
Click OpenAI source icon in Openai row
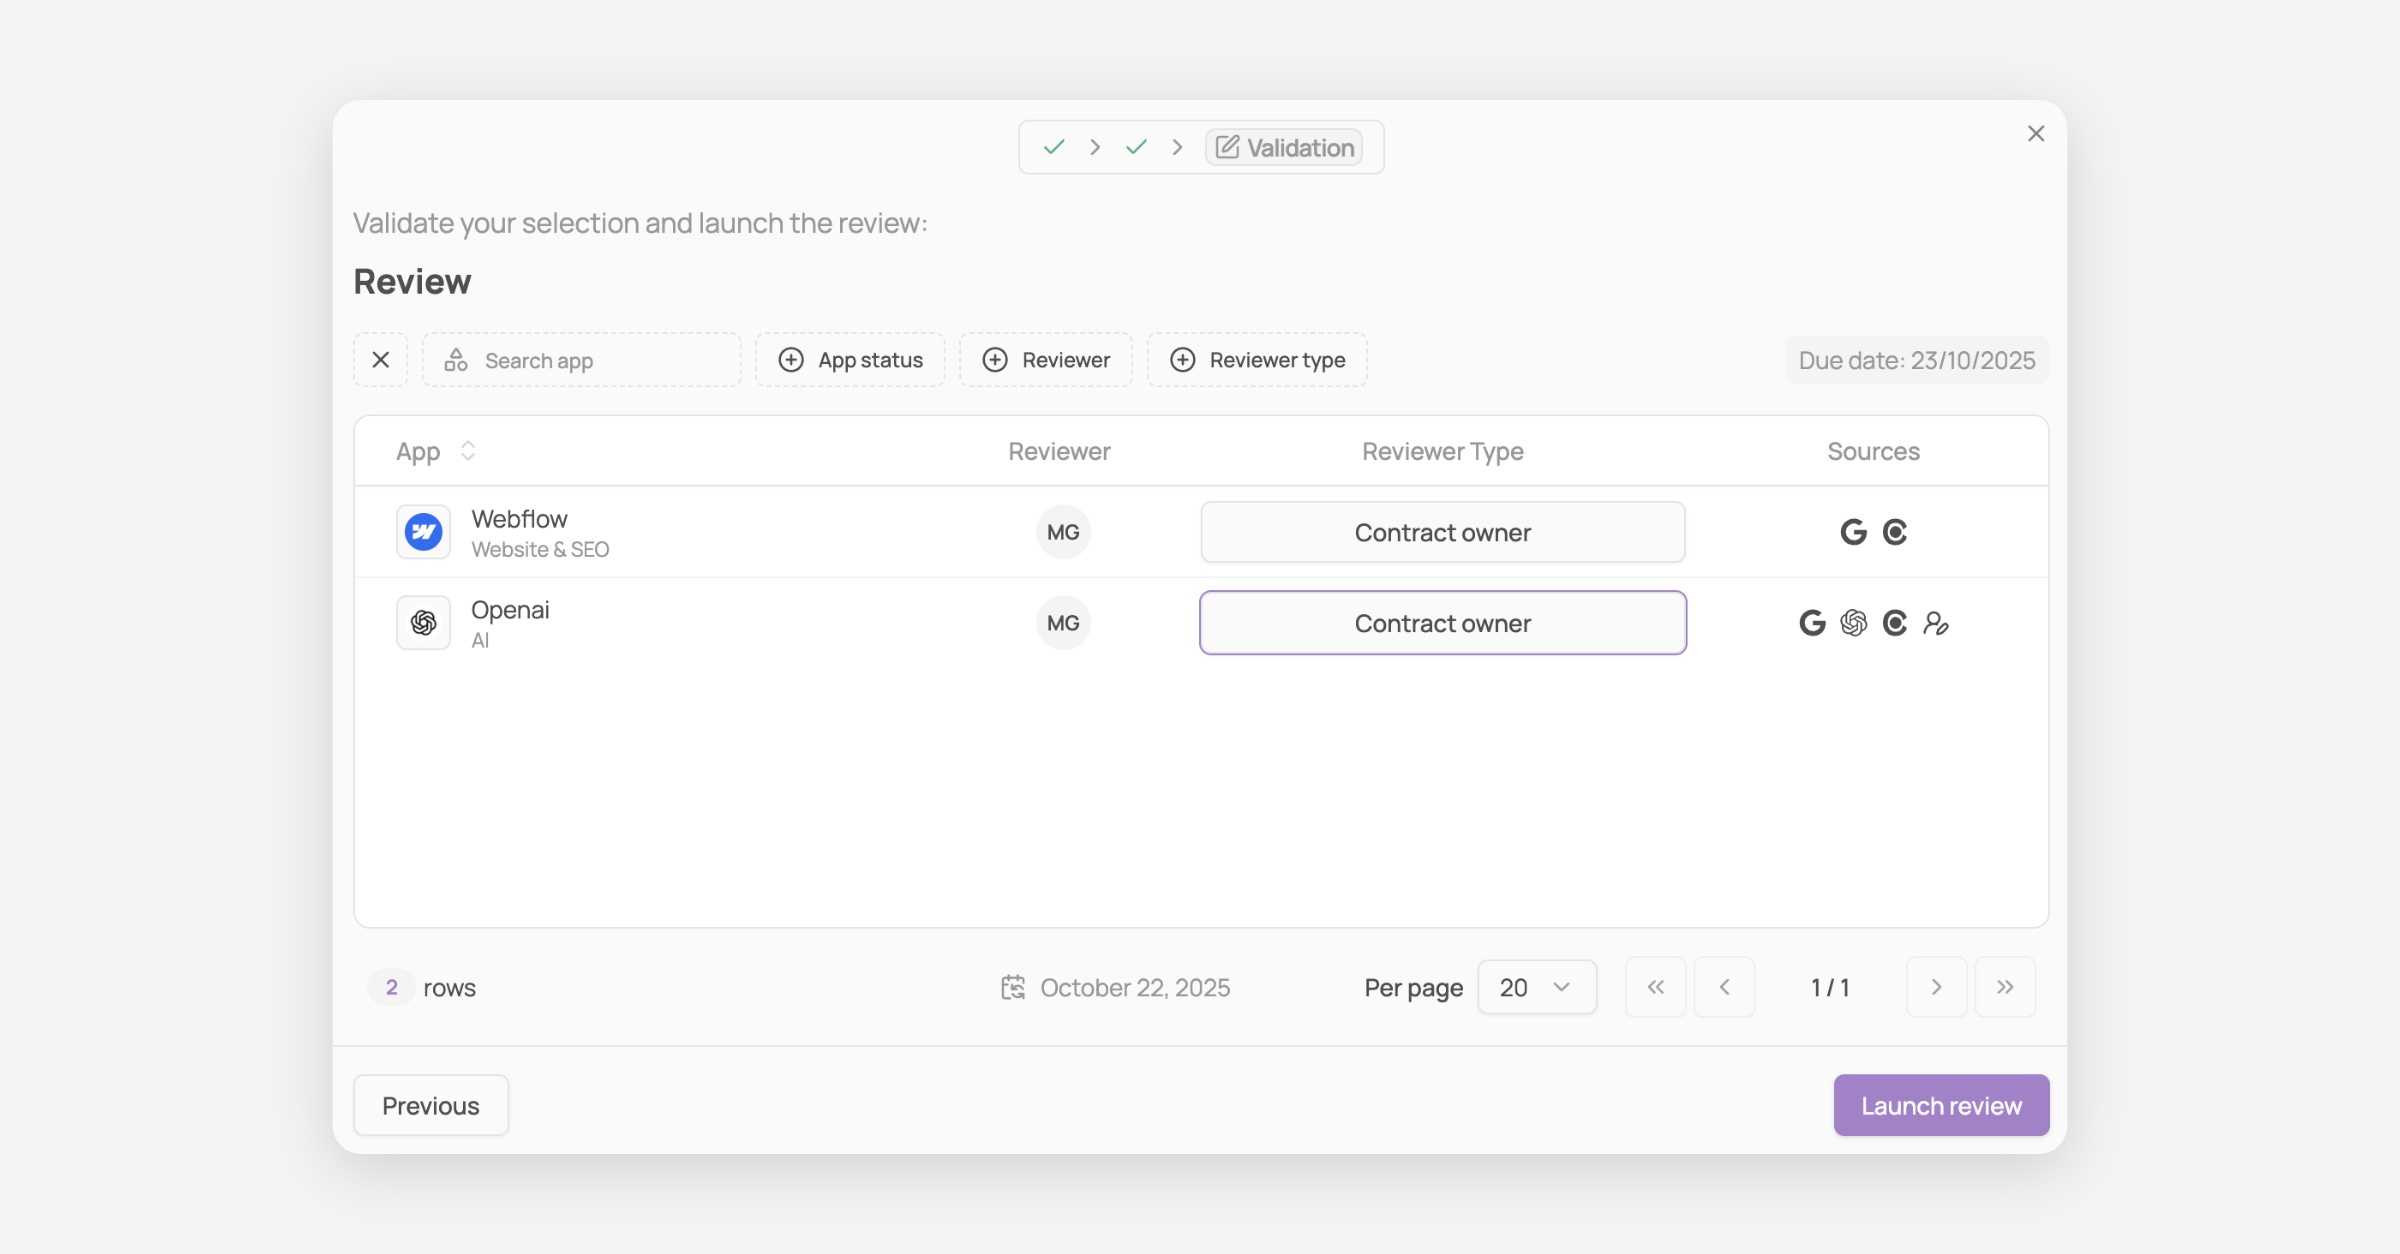1853,623
